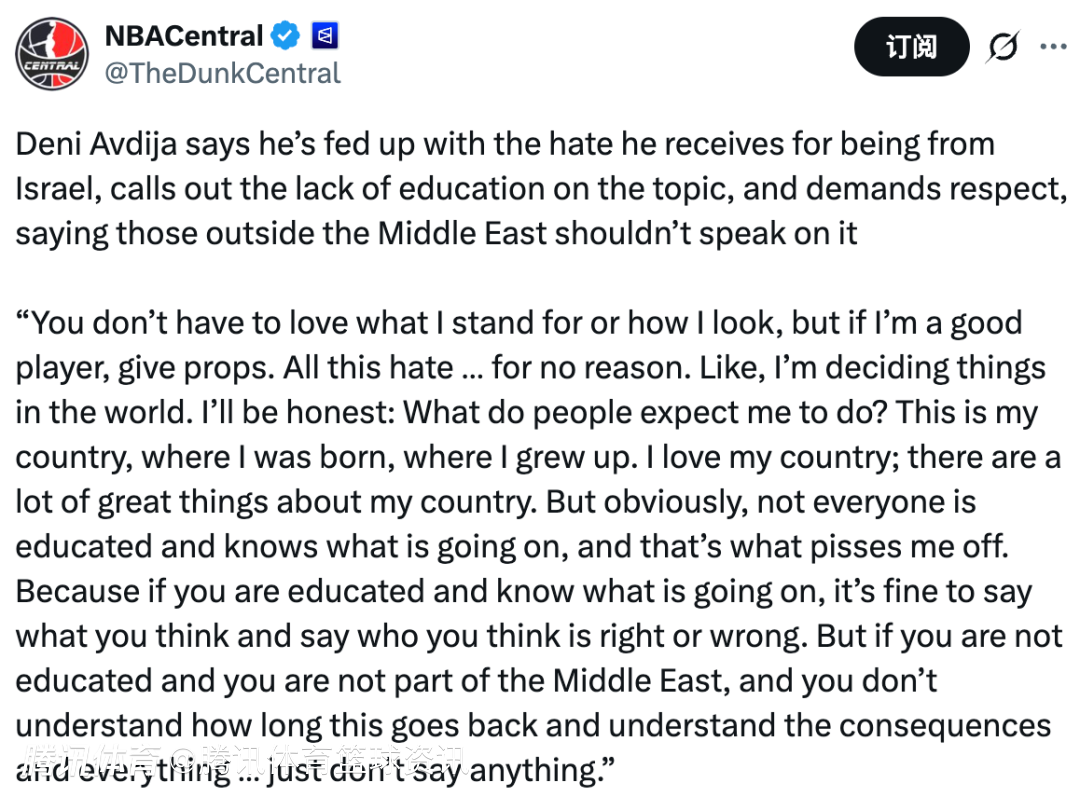Click the line "saying those outside the Middle East"

[x=436, y=233]
